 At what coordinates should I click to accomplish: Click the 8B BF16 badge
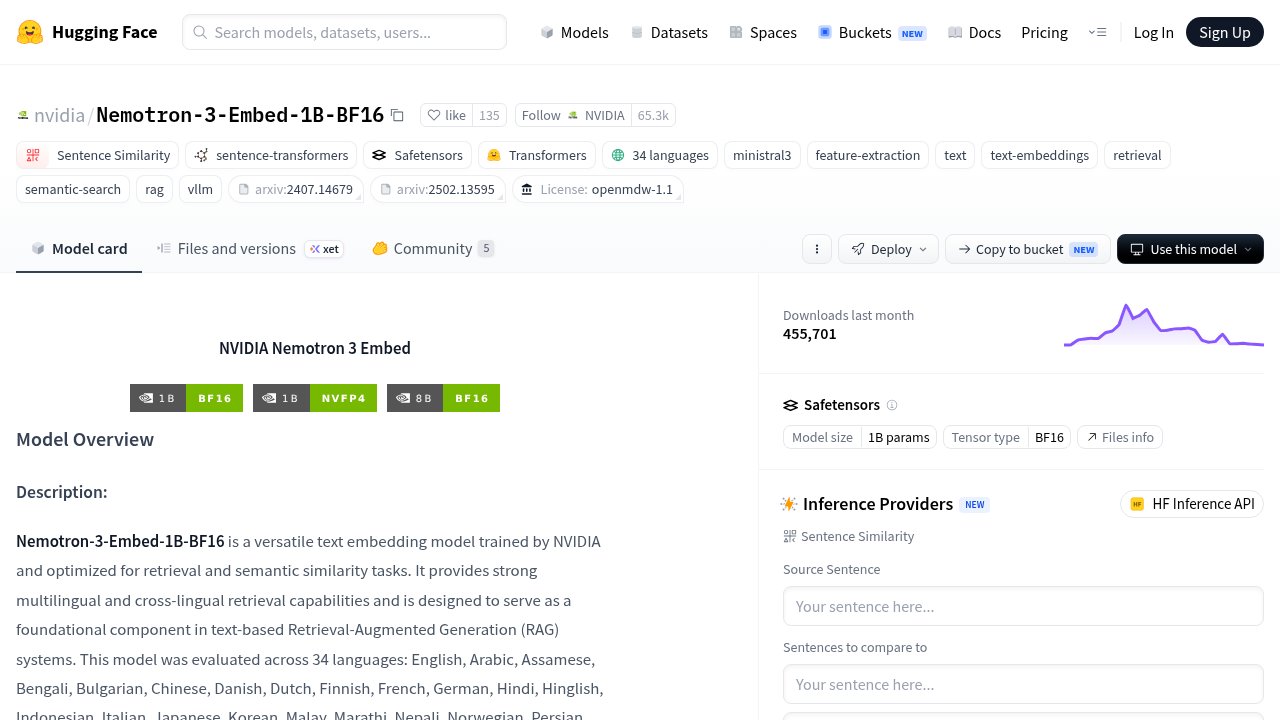tap(443, 398)
